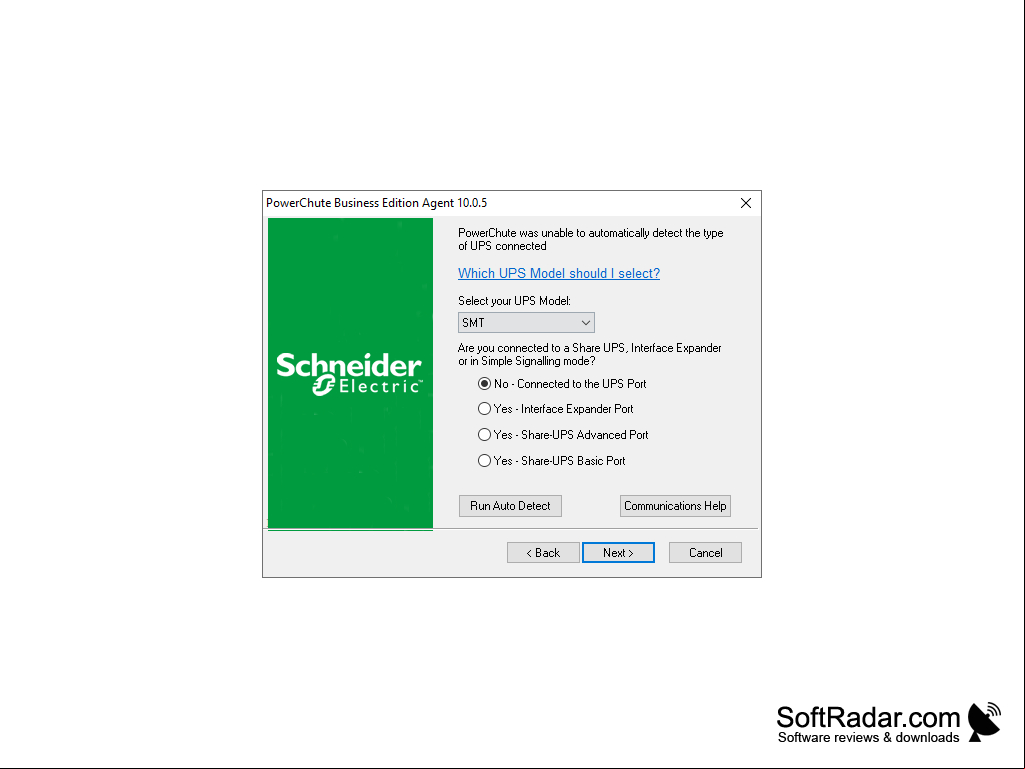Screen dimensions: 1025x769
Task: Open Communications Help
Action: point(675,506)
